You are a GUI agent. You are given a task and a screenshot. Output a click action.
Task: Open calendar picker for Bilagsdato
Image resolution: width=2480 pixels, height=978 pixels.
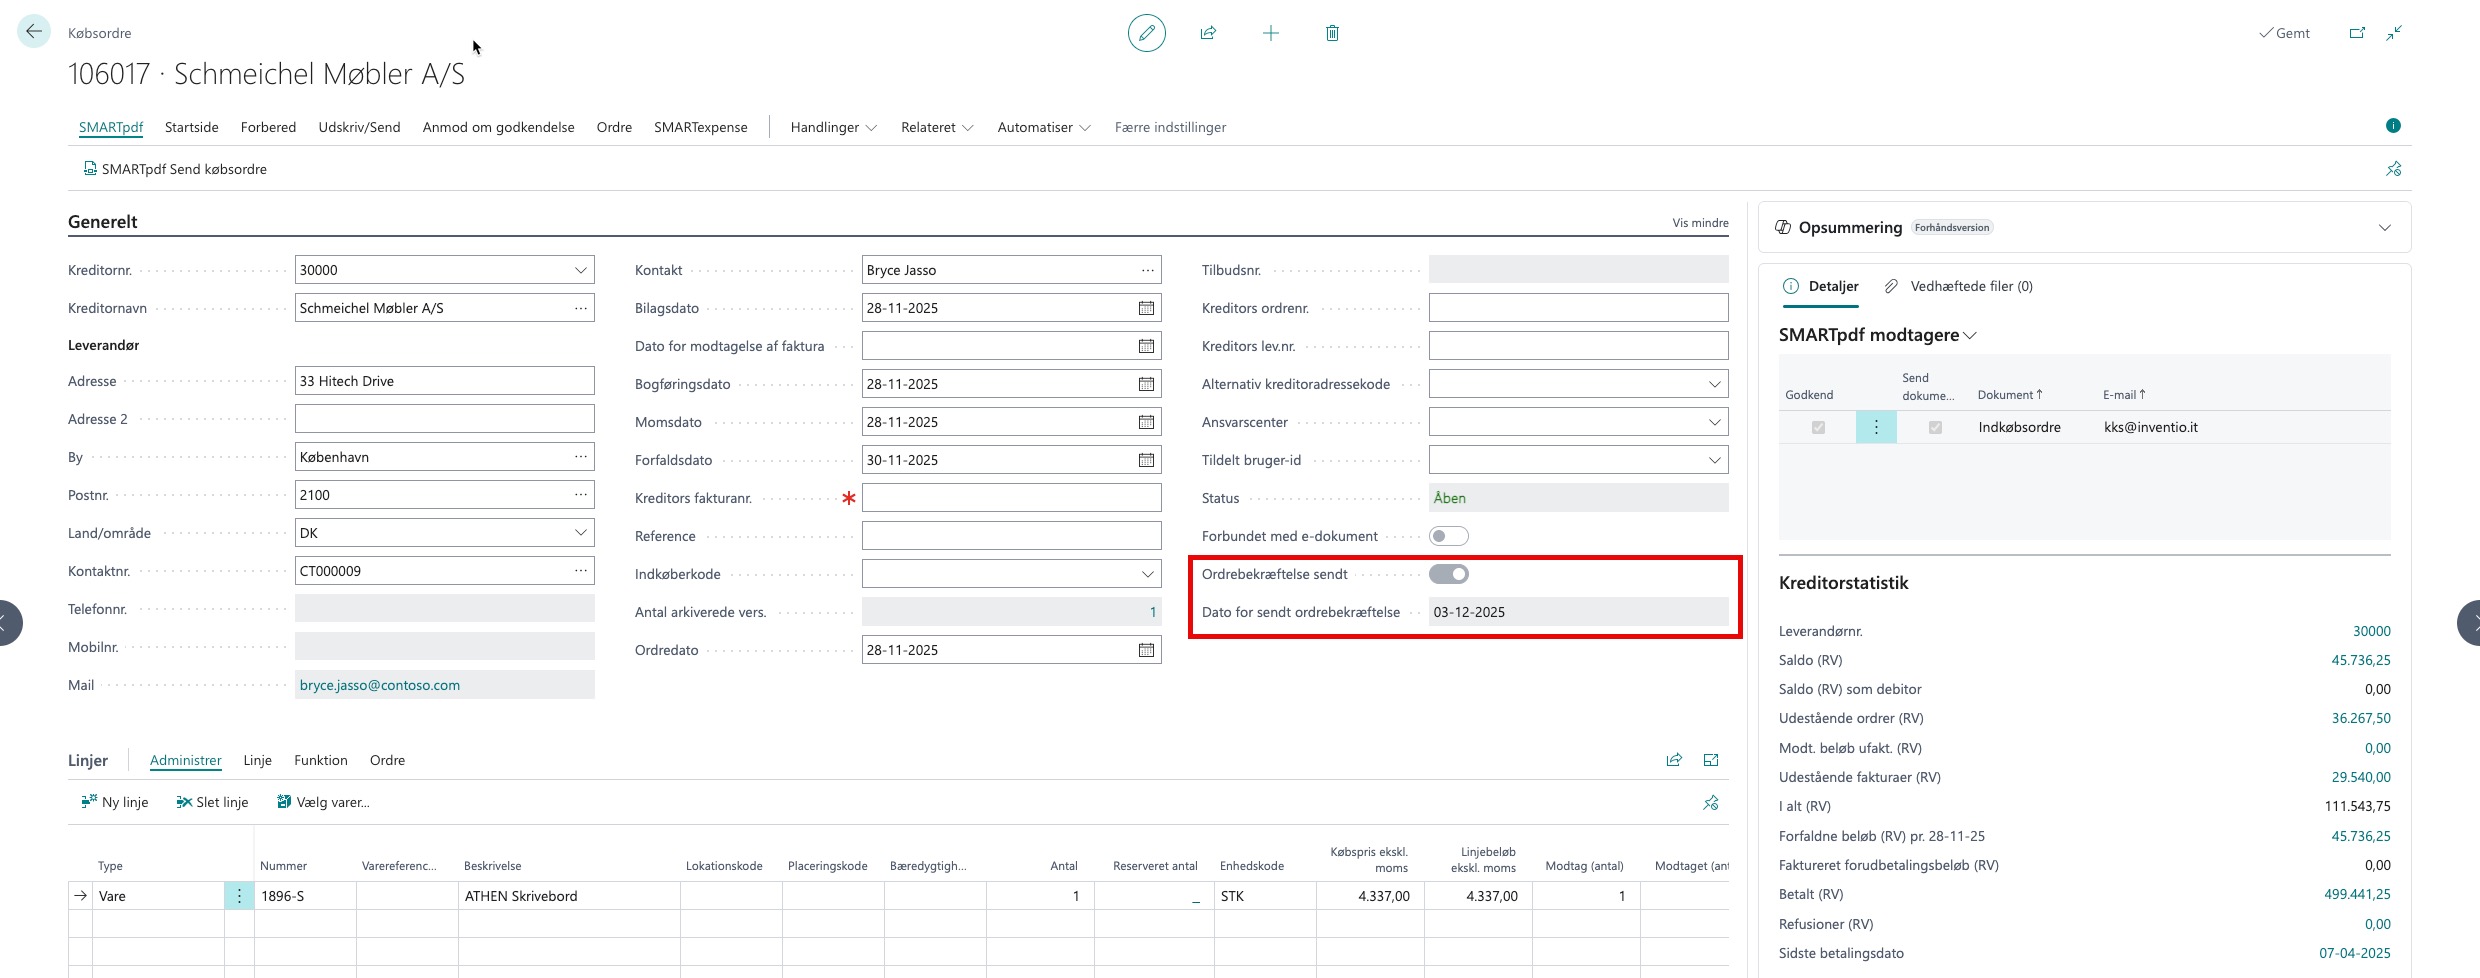coord(1146,308)
